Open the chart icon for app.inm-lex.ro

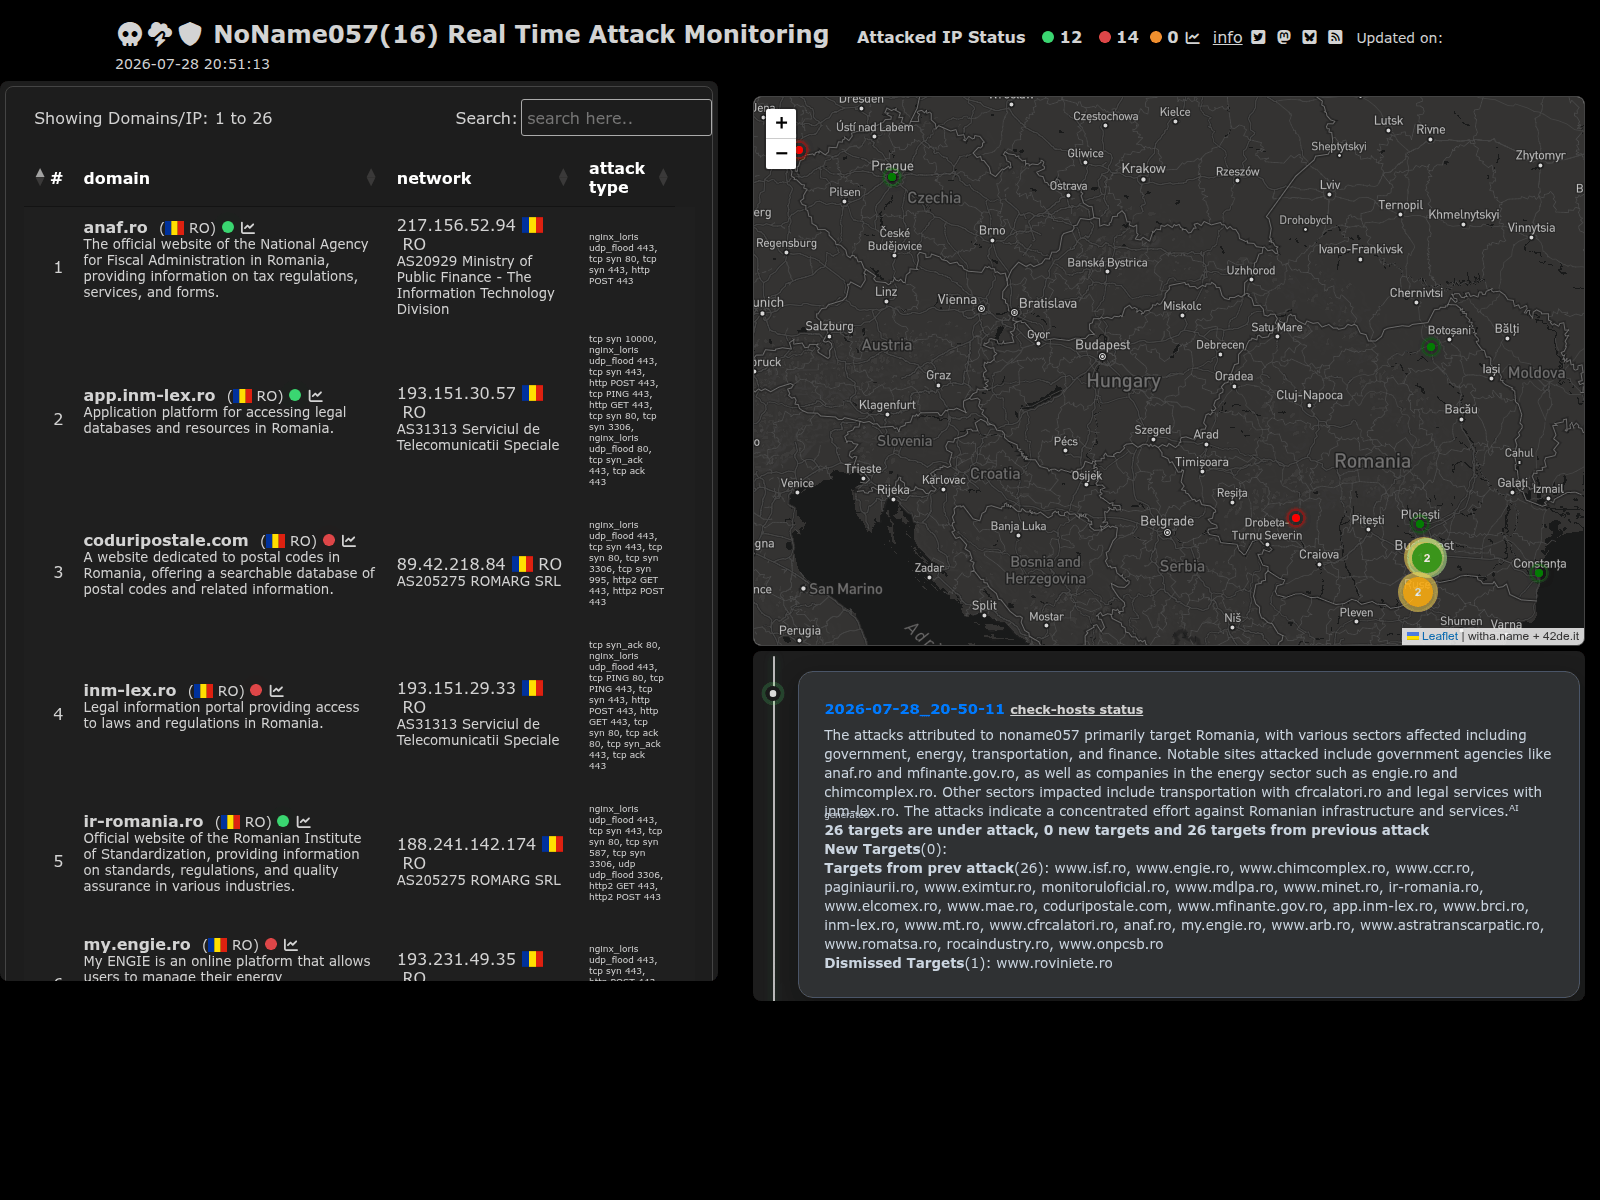point(316,396)
